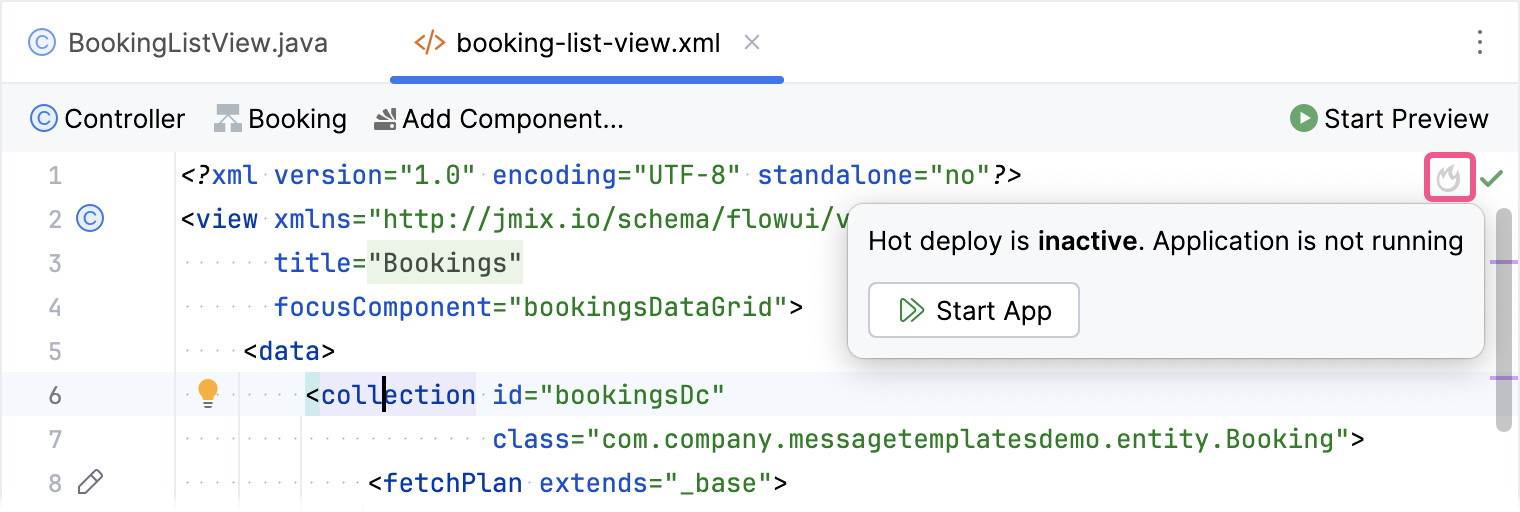The width and height of the screenshot is (1520, 512).
Task: Click the pencil gutter icon on line 8
Action: click(90, 484)
